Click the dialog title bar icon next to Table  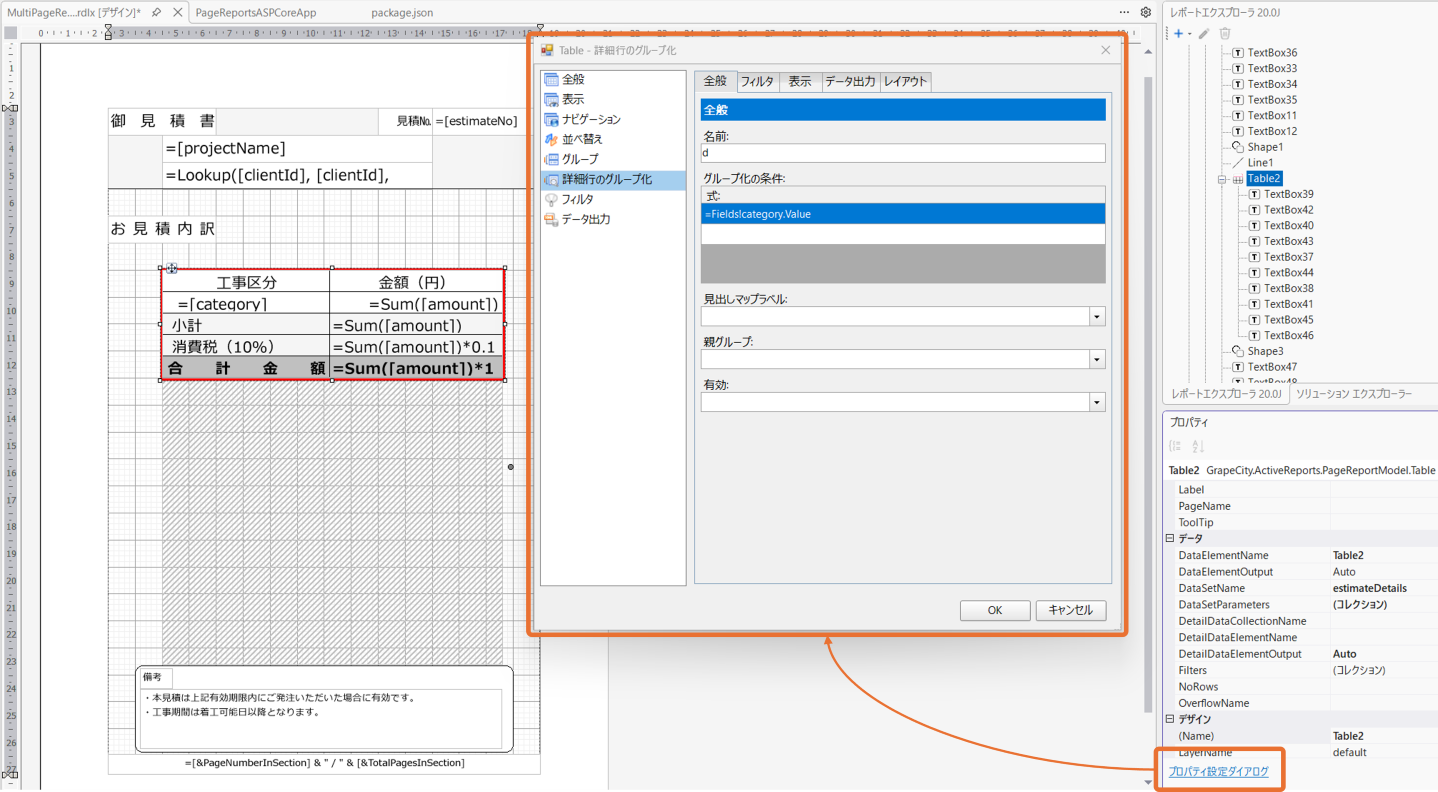pos(547,50)
